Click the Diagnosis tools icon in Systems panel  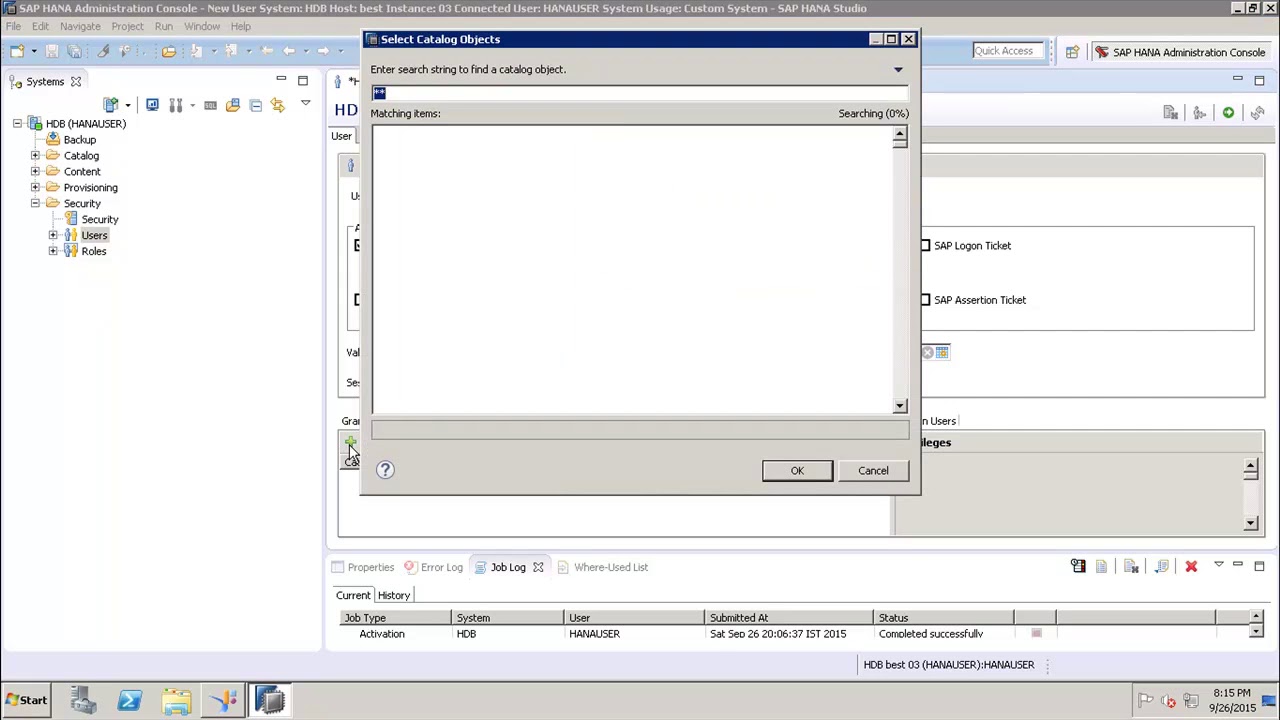tap(175, 105)
